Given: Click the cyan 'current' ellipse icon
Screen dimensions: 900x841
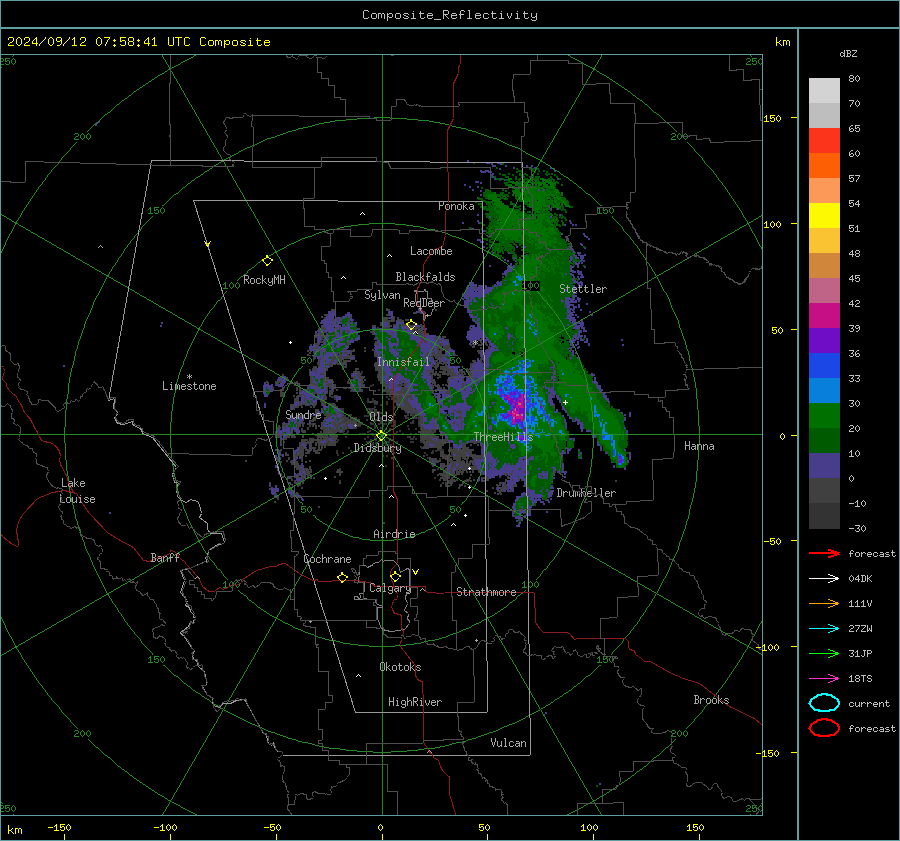Looking at the screenshot, I should [x=824, y=703].
